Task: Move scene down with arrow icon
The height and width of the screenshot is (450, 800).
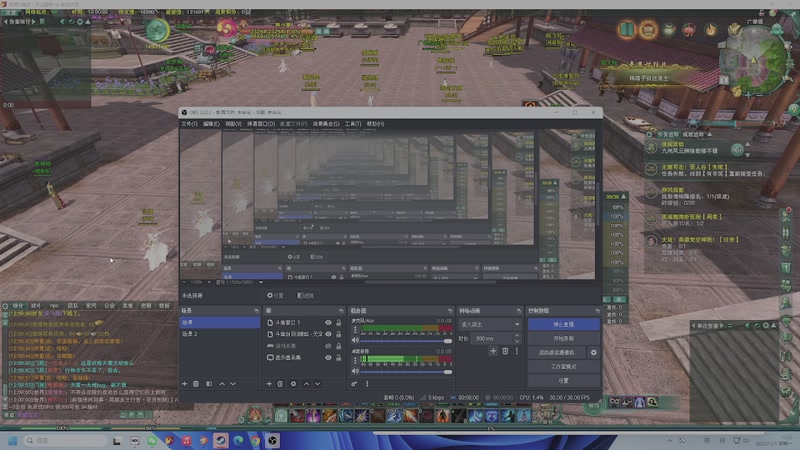Action: click(233, 384)
